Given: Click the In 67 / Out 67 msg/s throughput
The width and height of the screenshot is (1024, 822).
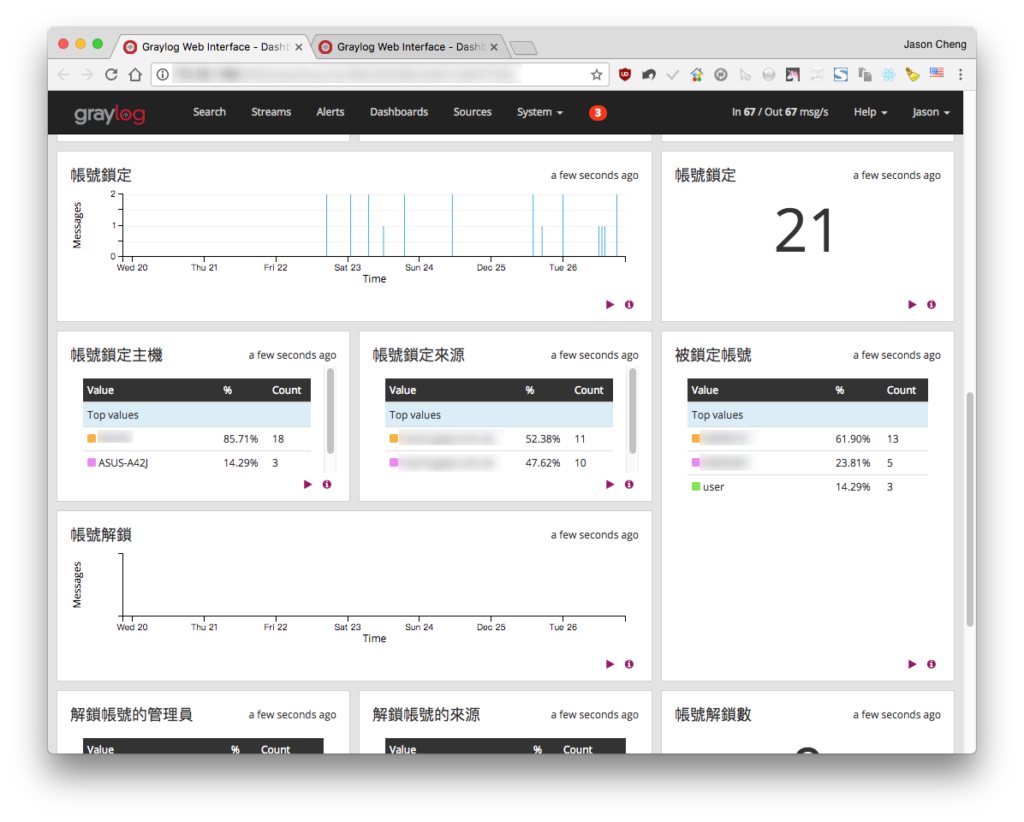Looking at the screenshot, I should (780, 112).
